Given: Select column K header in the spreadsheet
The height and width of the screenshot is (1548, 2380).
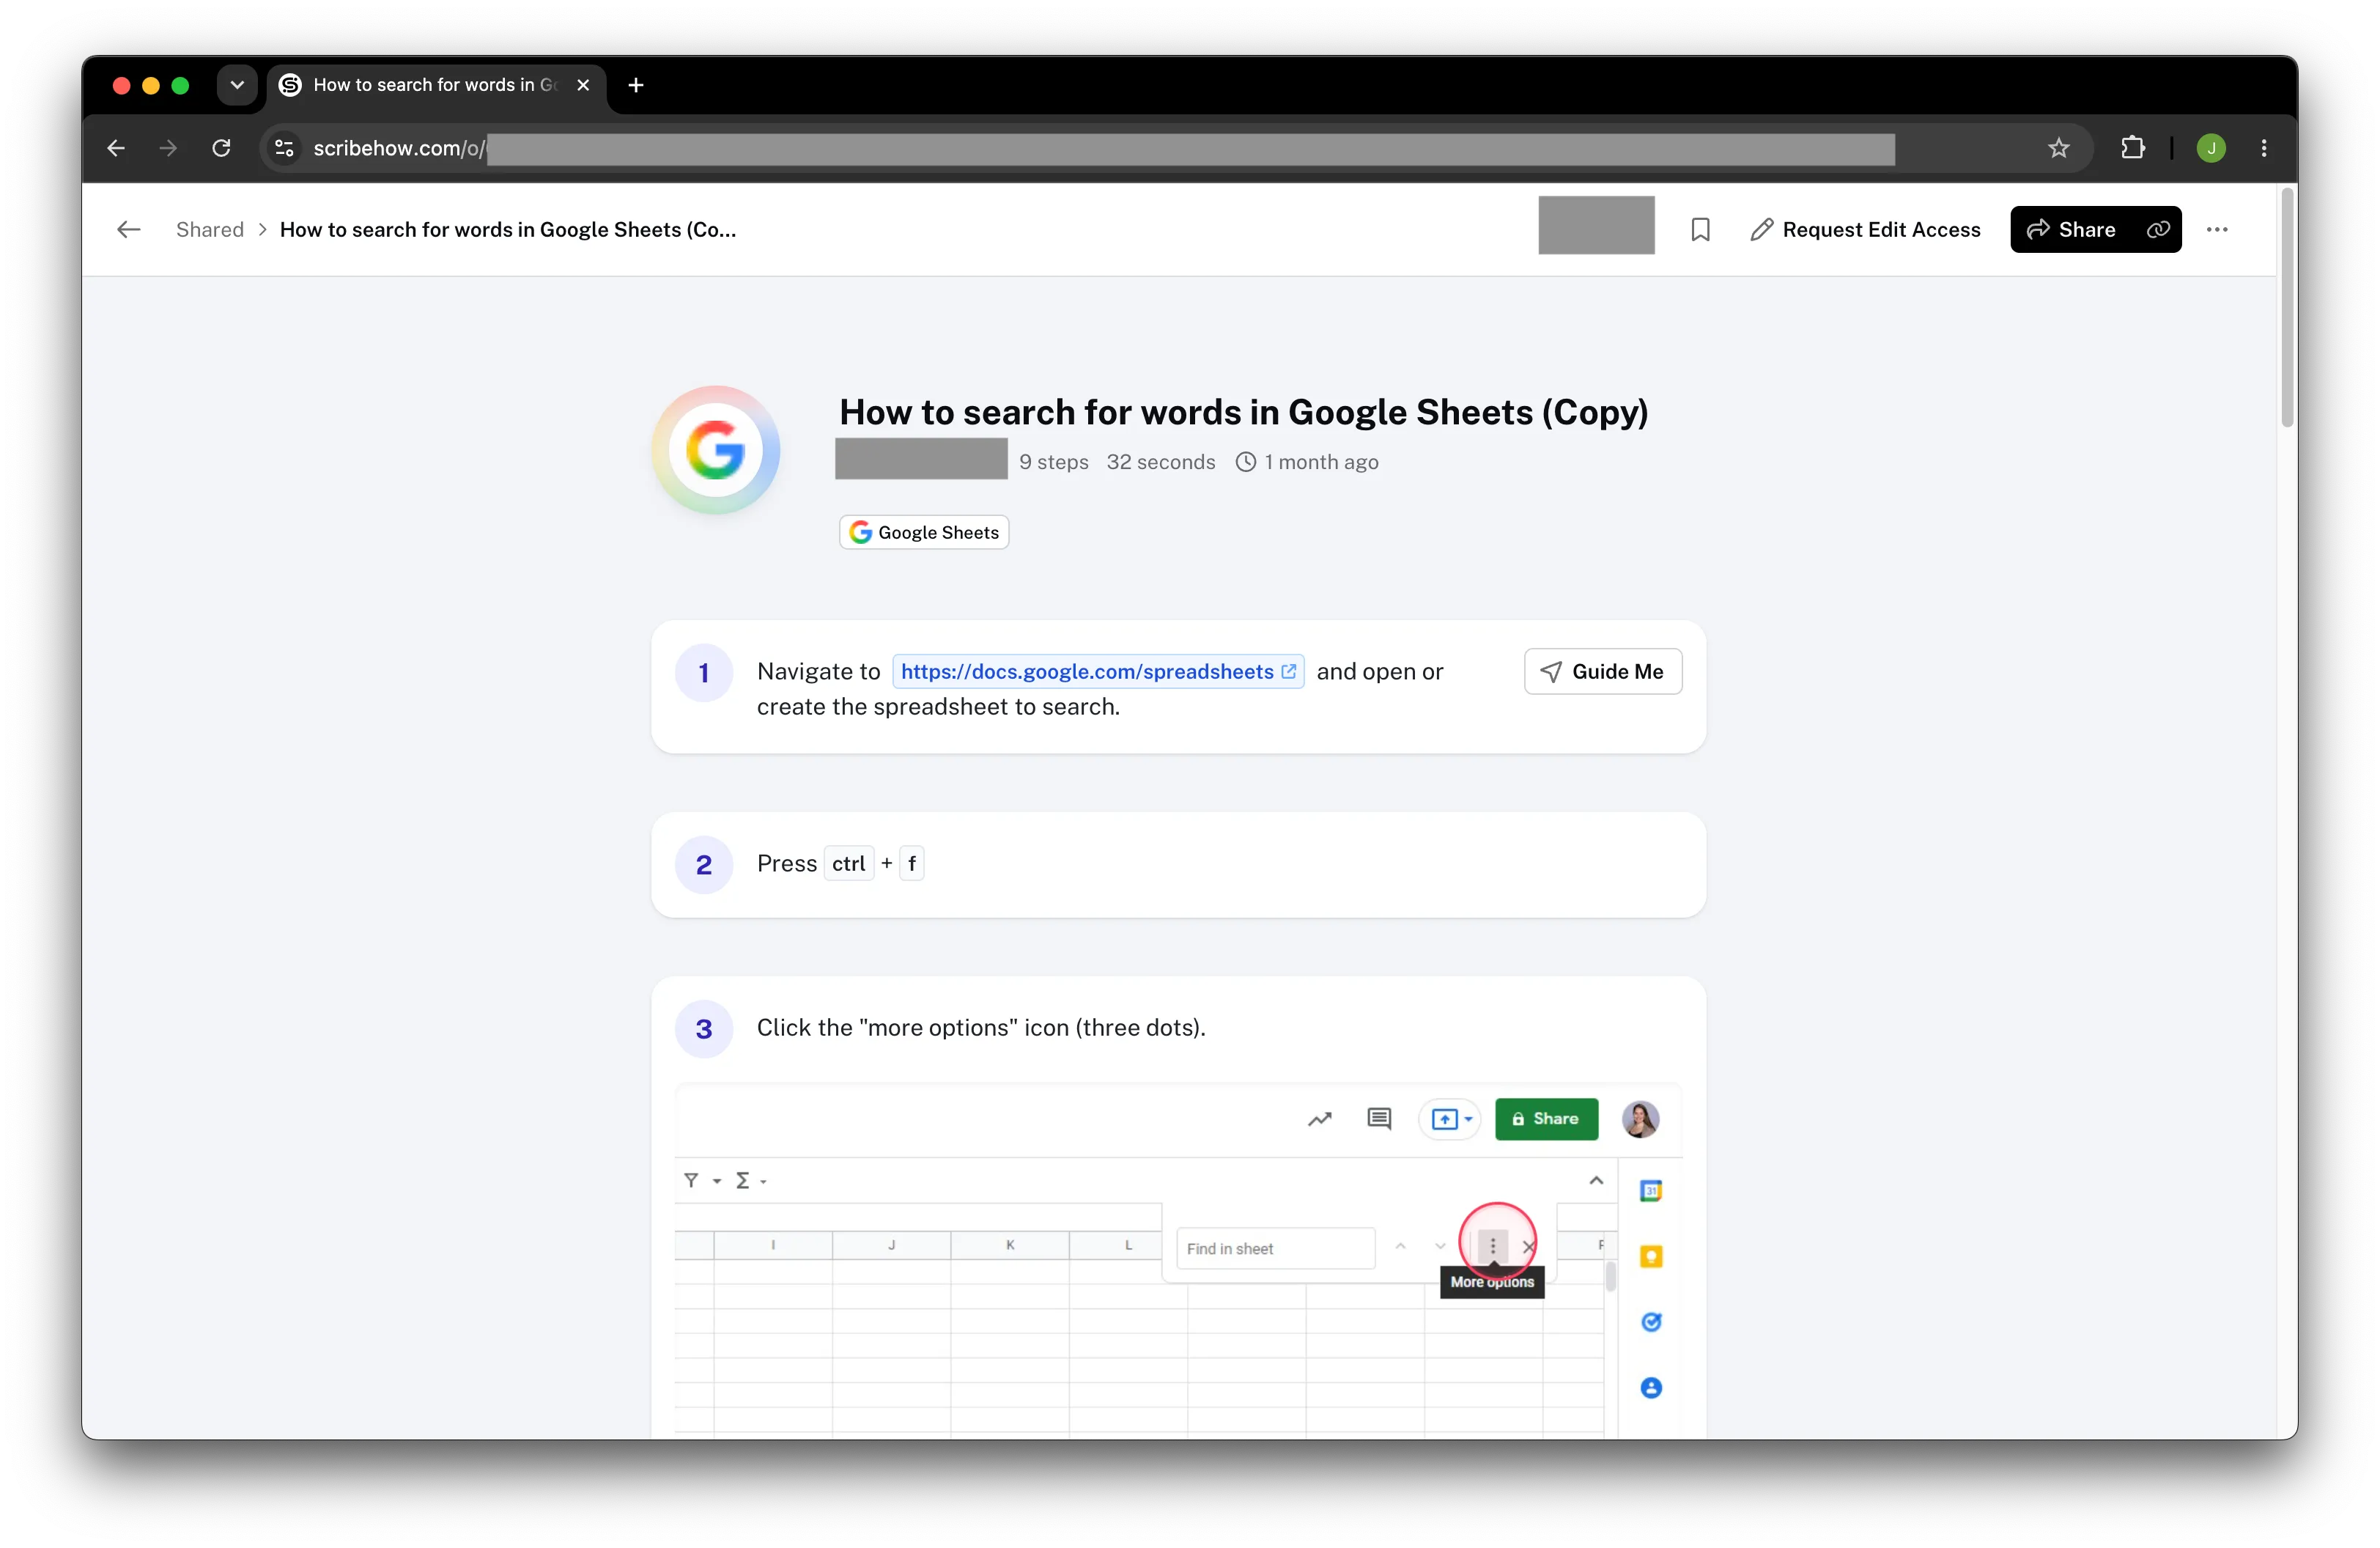Looking at the screenshot, I should pyautogui.click(x=1010, y=1246).
